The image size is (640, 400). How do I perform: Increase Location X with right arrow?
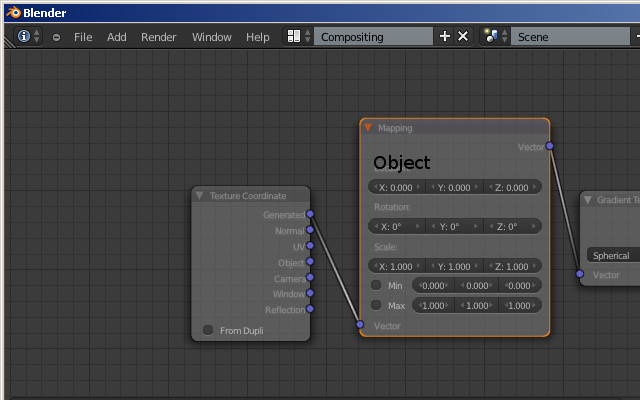coord(418,187)
